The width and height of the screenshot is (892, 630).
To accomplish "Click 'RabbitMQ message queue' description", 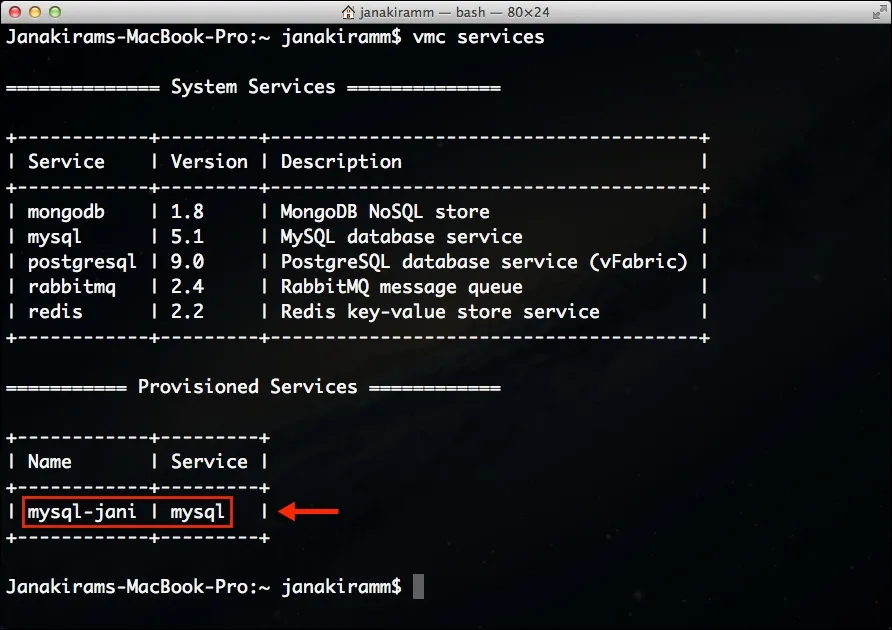I will click(402, 287).
